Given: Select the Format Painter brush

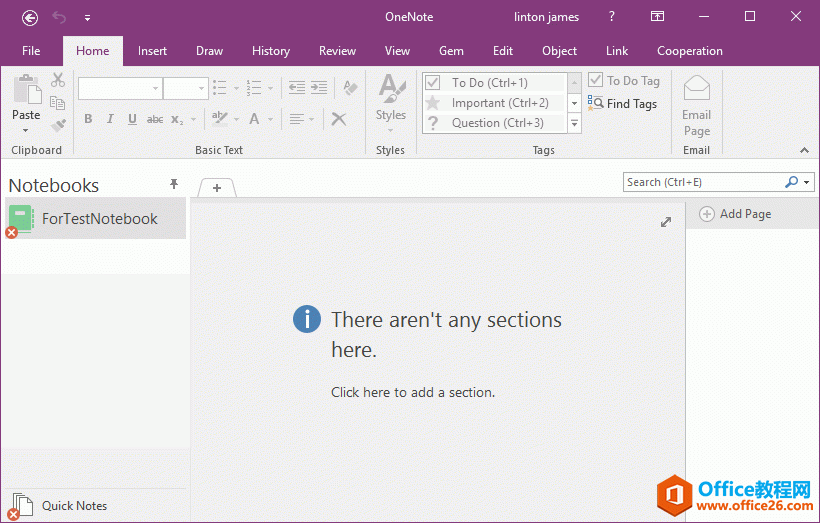Looking at the screenshot, I should point(58,126).
